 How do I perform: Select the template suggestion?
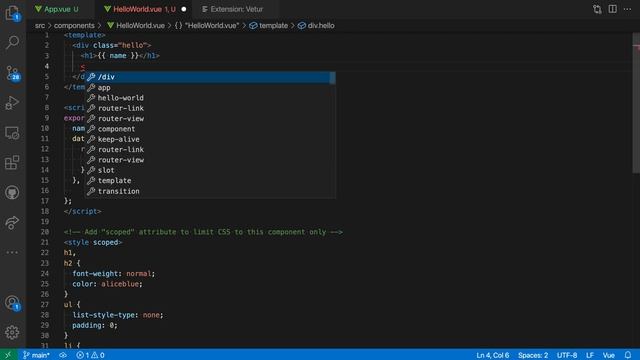point(210,180)
